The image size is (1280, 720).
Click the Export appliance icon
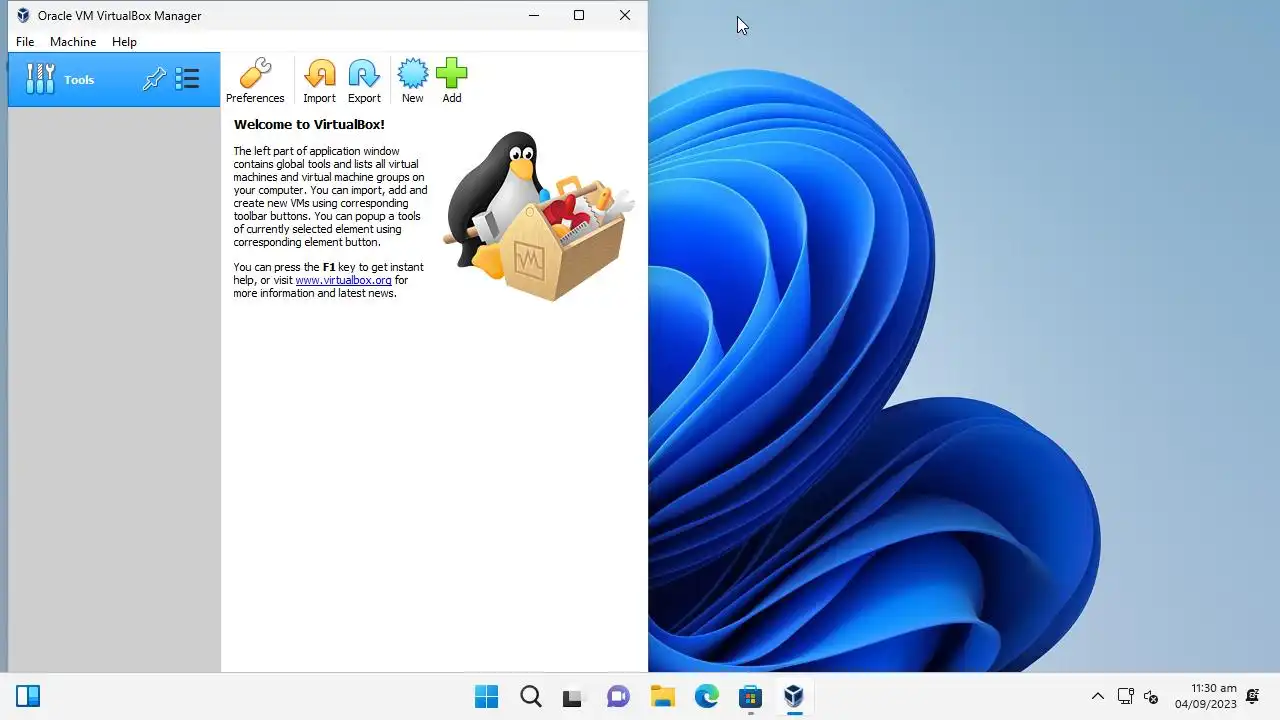click(x=364, y=80)
